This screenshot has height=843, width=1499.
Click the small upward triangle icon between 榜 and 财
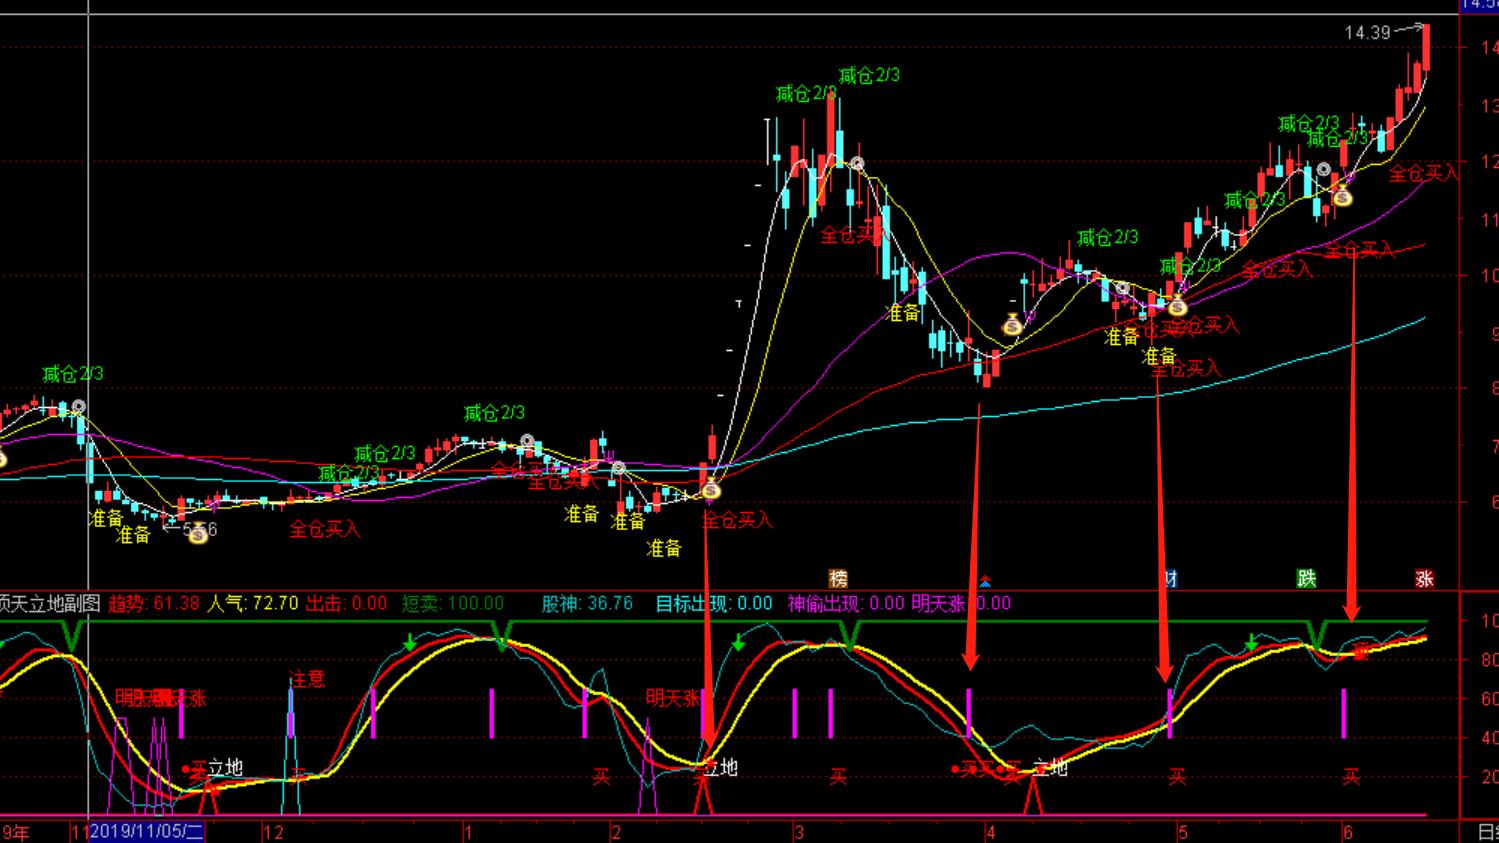tap(985, 581)
